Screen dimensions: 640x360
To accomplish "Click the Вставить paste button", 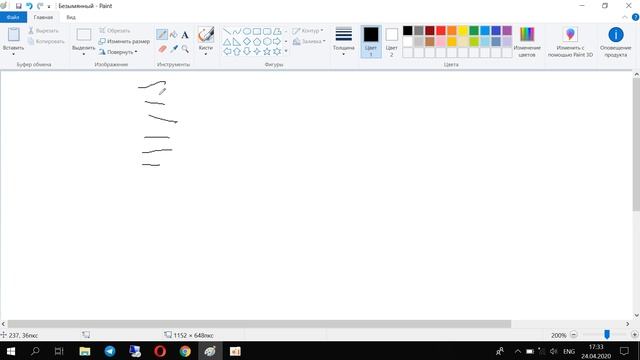I will coord(13,35).
